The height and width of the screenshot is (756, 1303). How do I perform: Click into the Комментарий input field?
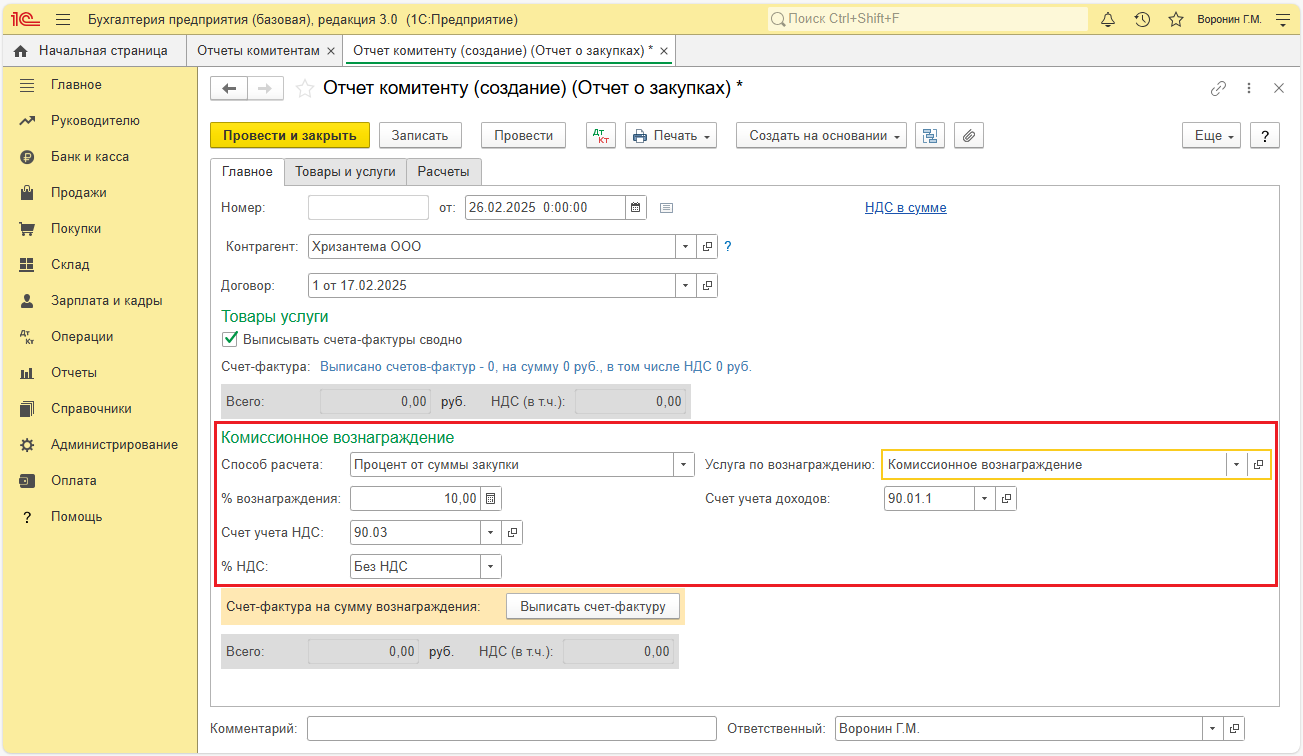point(512,729)
